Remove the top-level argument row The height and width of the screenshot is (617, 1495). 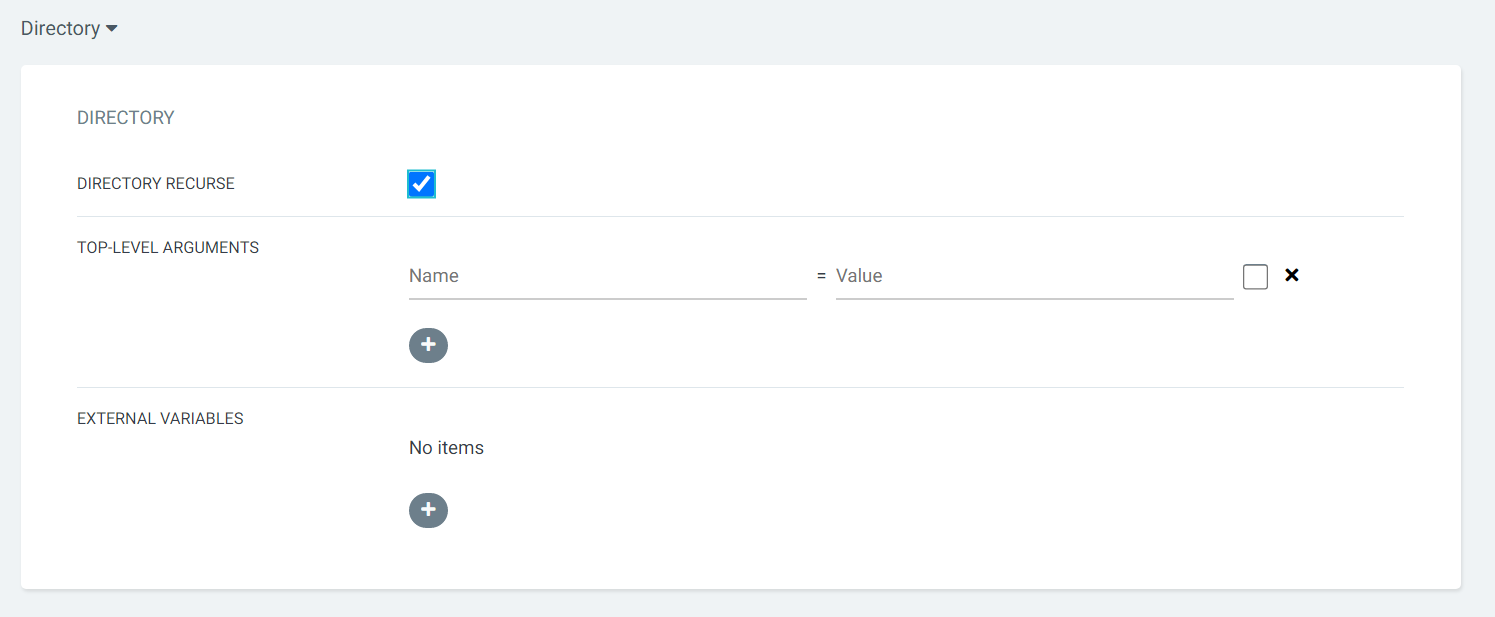pyautogui.click(x=1291, y=275)
